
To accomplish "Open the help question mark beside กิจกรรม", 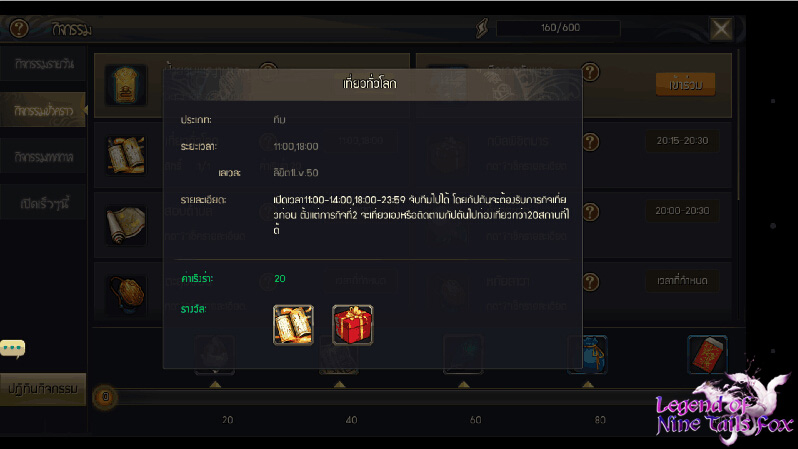I will [x=19, y=29].
